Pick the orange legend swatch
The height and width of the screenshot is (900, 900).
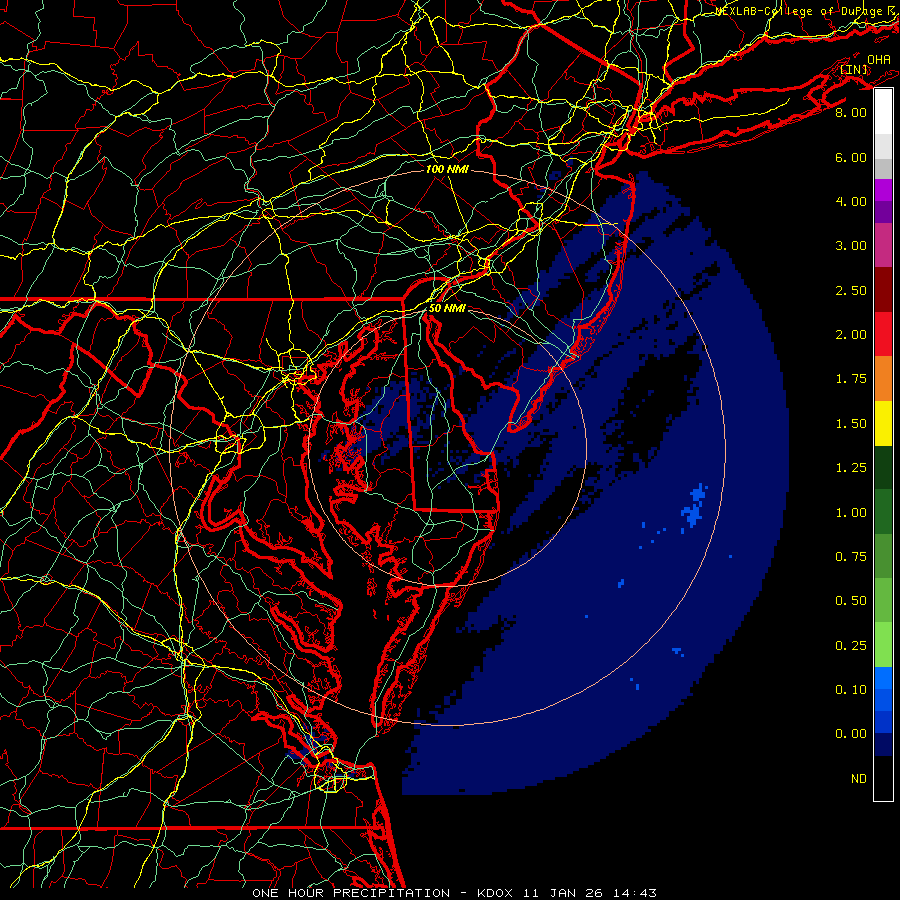coord(883,379)
